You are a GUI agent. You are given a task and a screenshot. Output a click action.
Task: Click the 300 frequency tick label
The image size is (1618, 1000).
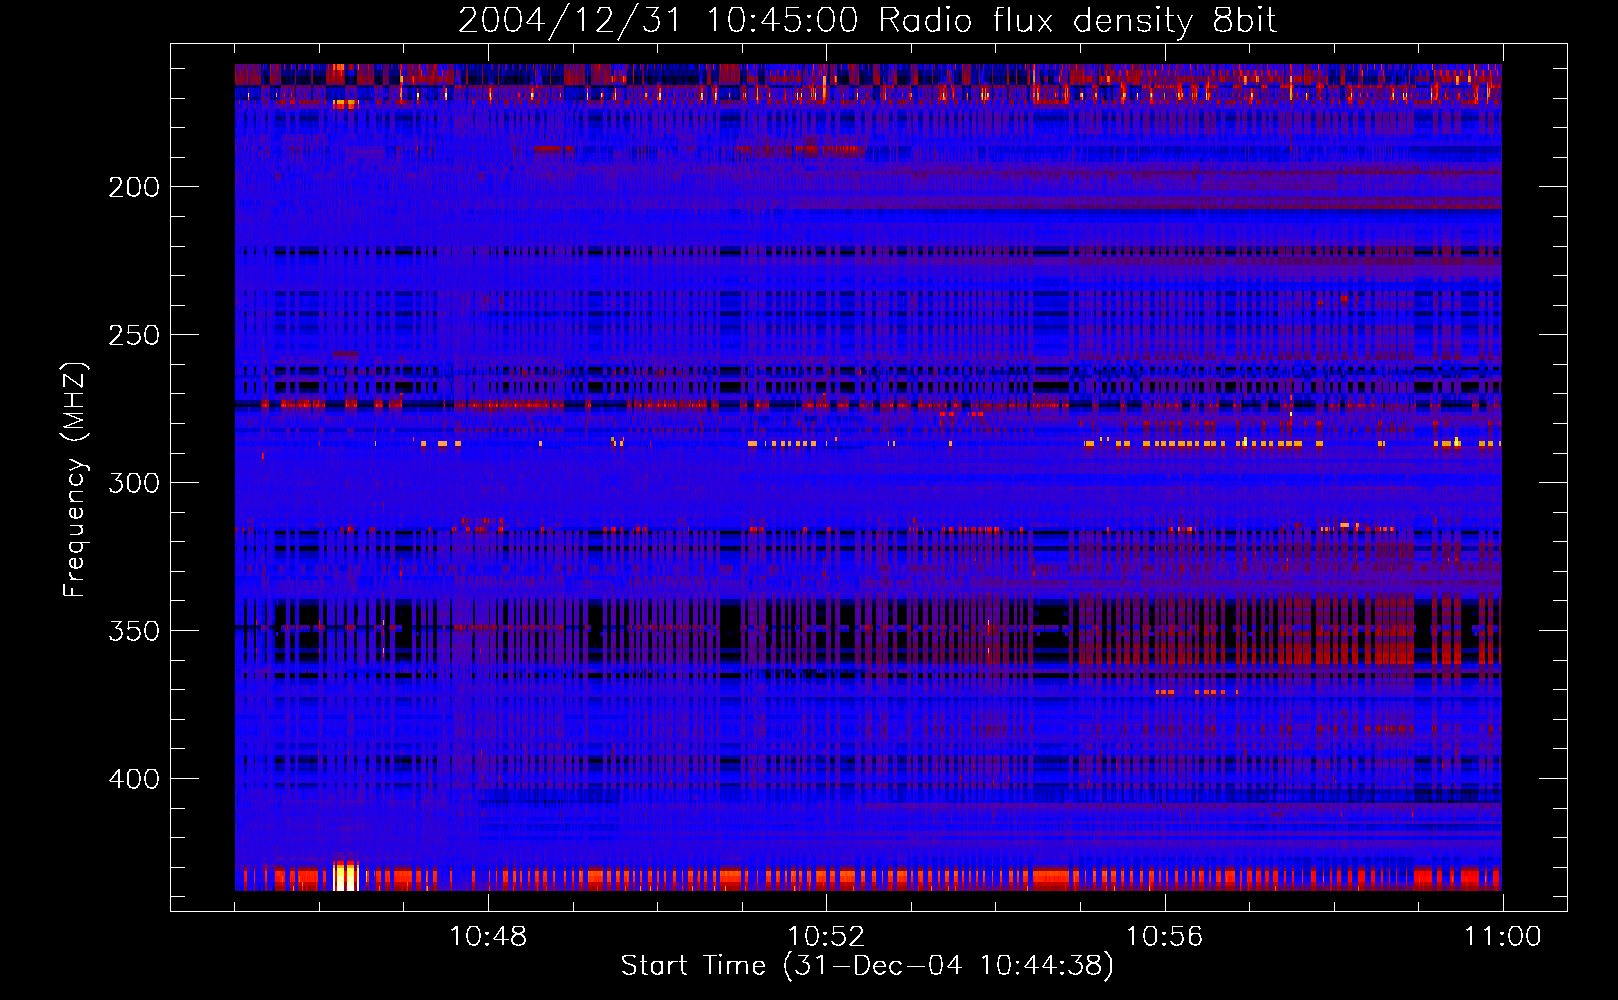click(134, 483)
